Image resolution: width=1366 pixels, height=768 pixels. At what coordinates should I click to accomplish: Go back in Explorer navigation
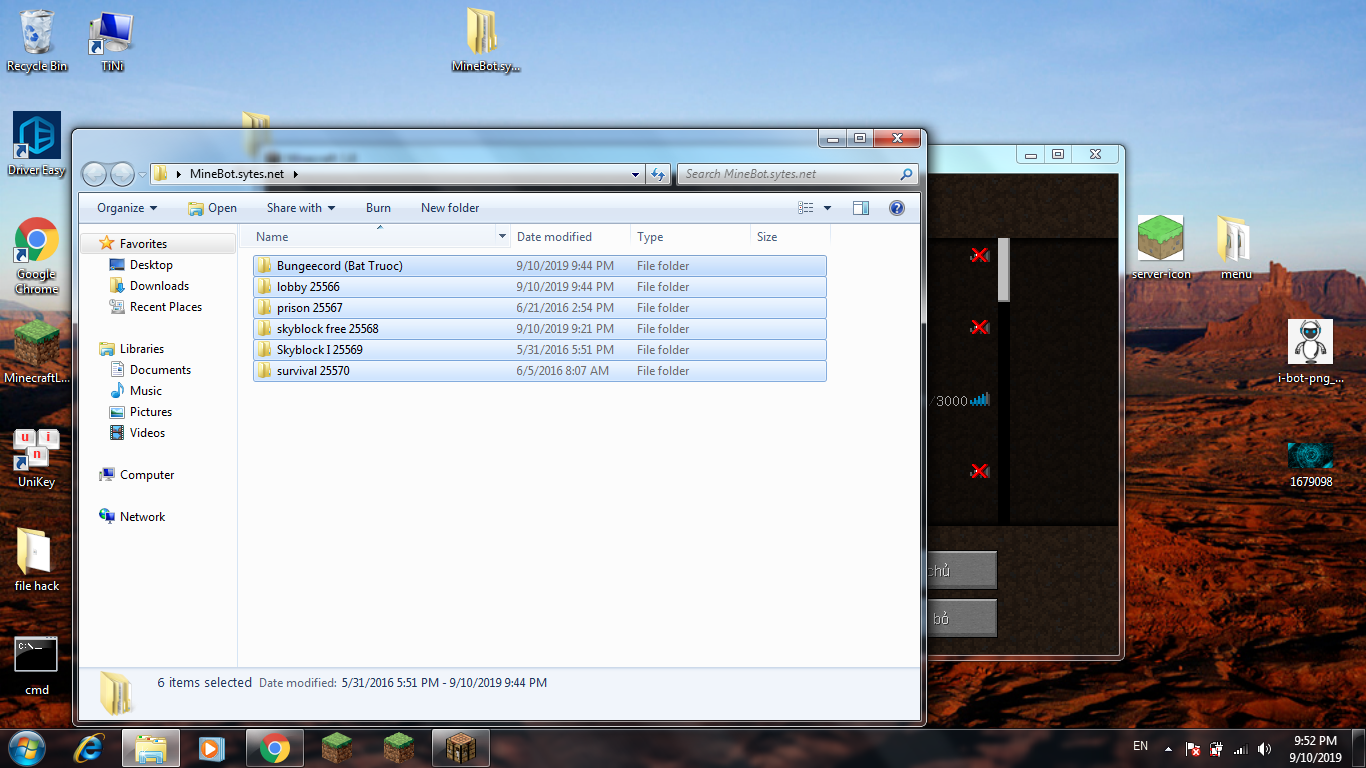tap(94, 174)
